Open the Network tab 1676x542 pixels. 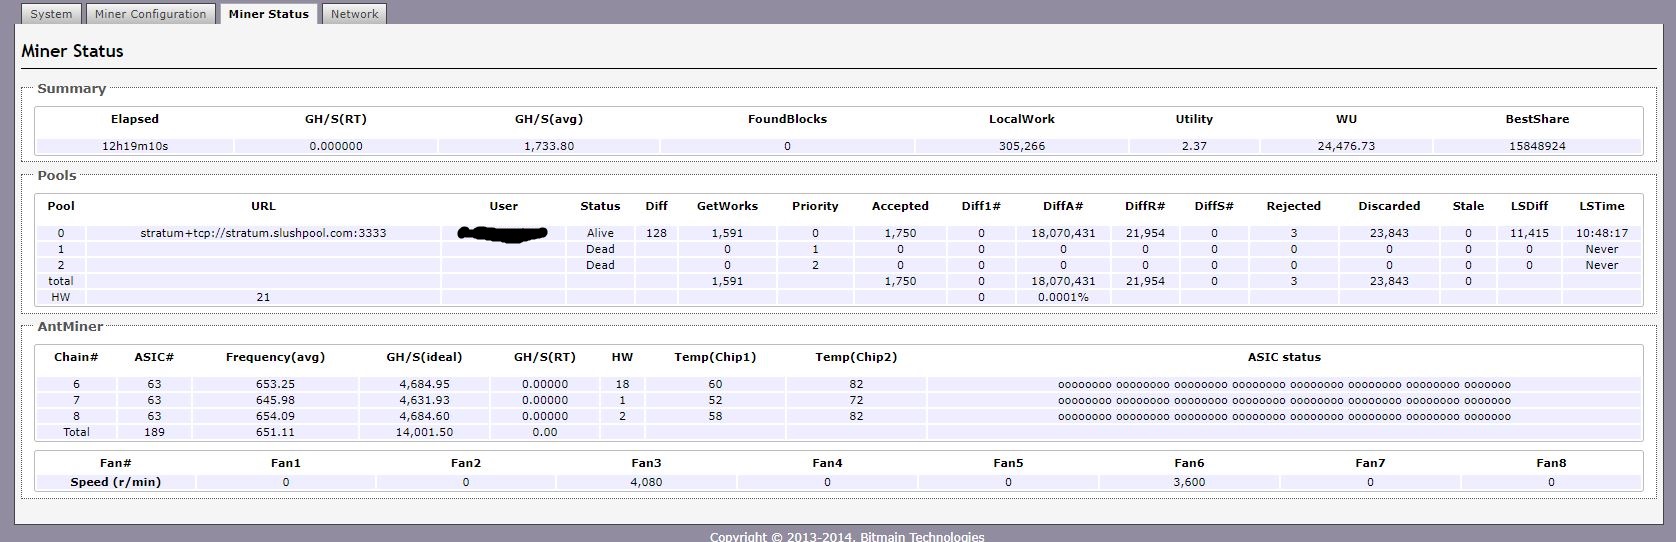[354, 14]
